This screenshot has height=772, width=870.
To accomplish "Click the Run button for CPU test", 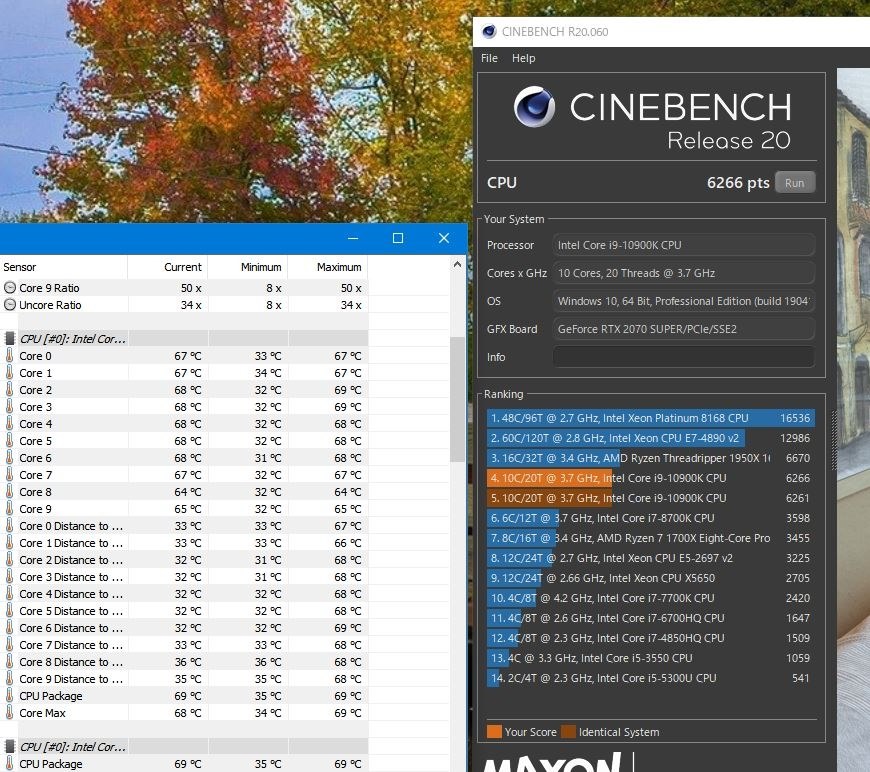I will [795, 183].
